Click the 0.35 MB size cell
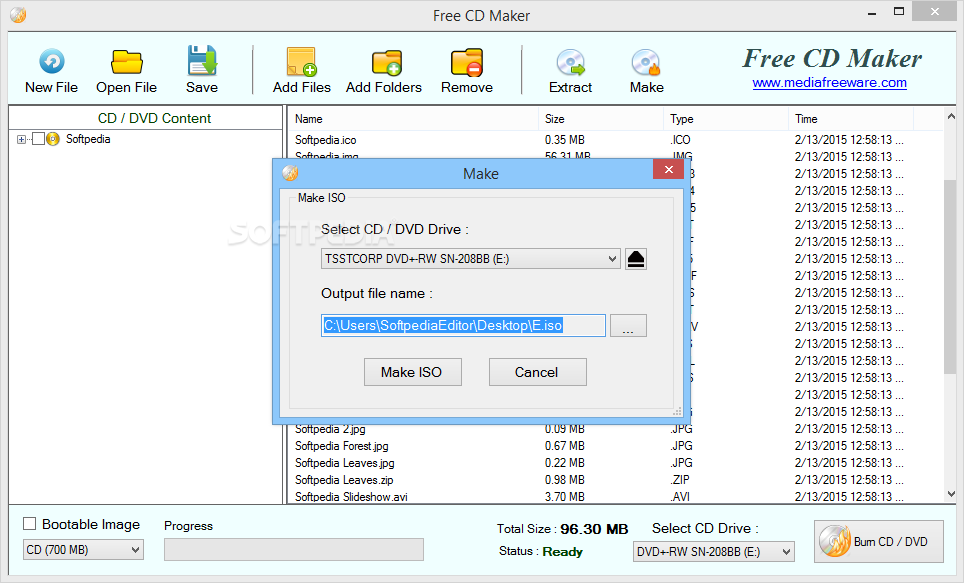This screenshot has width=964, height=583. pyautogui.click(x=564, y=140)
